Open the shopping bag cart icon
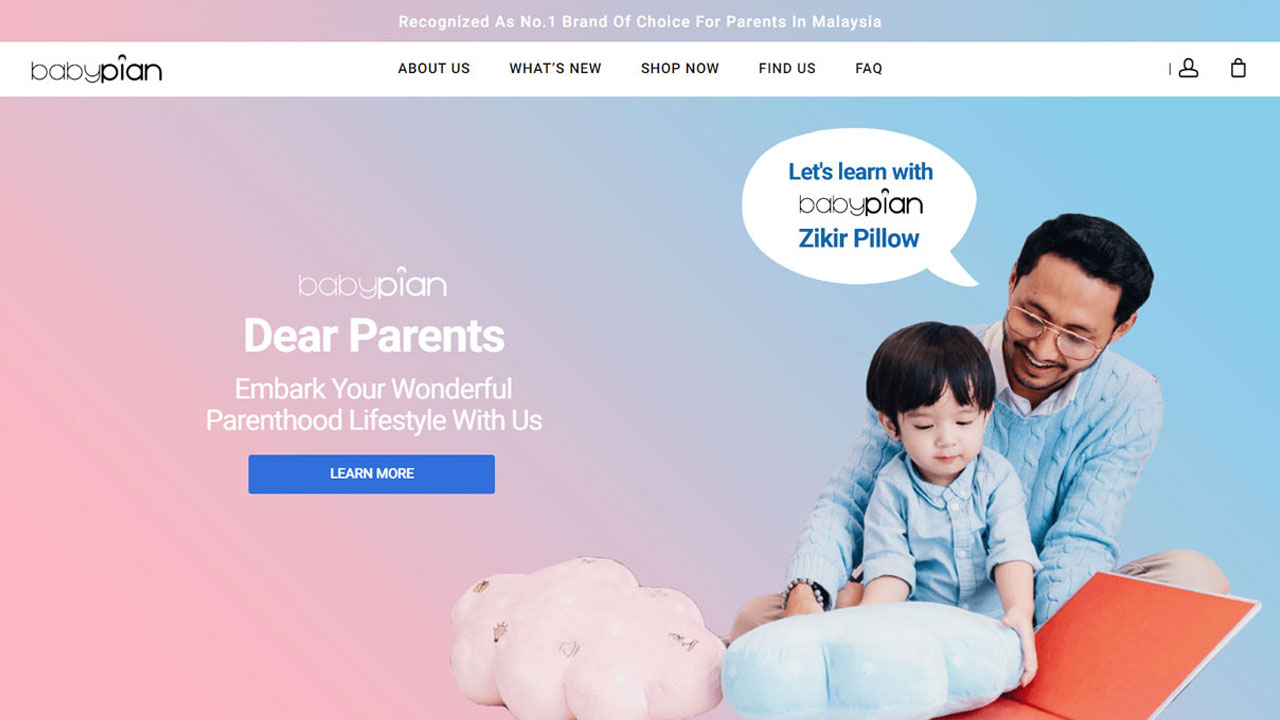The height and width of the screenshot is (720, 1280). pyautogui.click(x=1238, y=68)
